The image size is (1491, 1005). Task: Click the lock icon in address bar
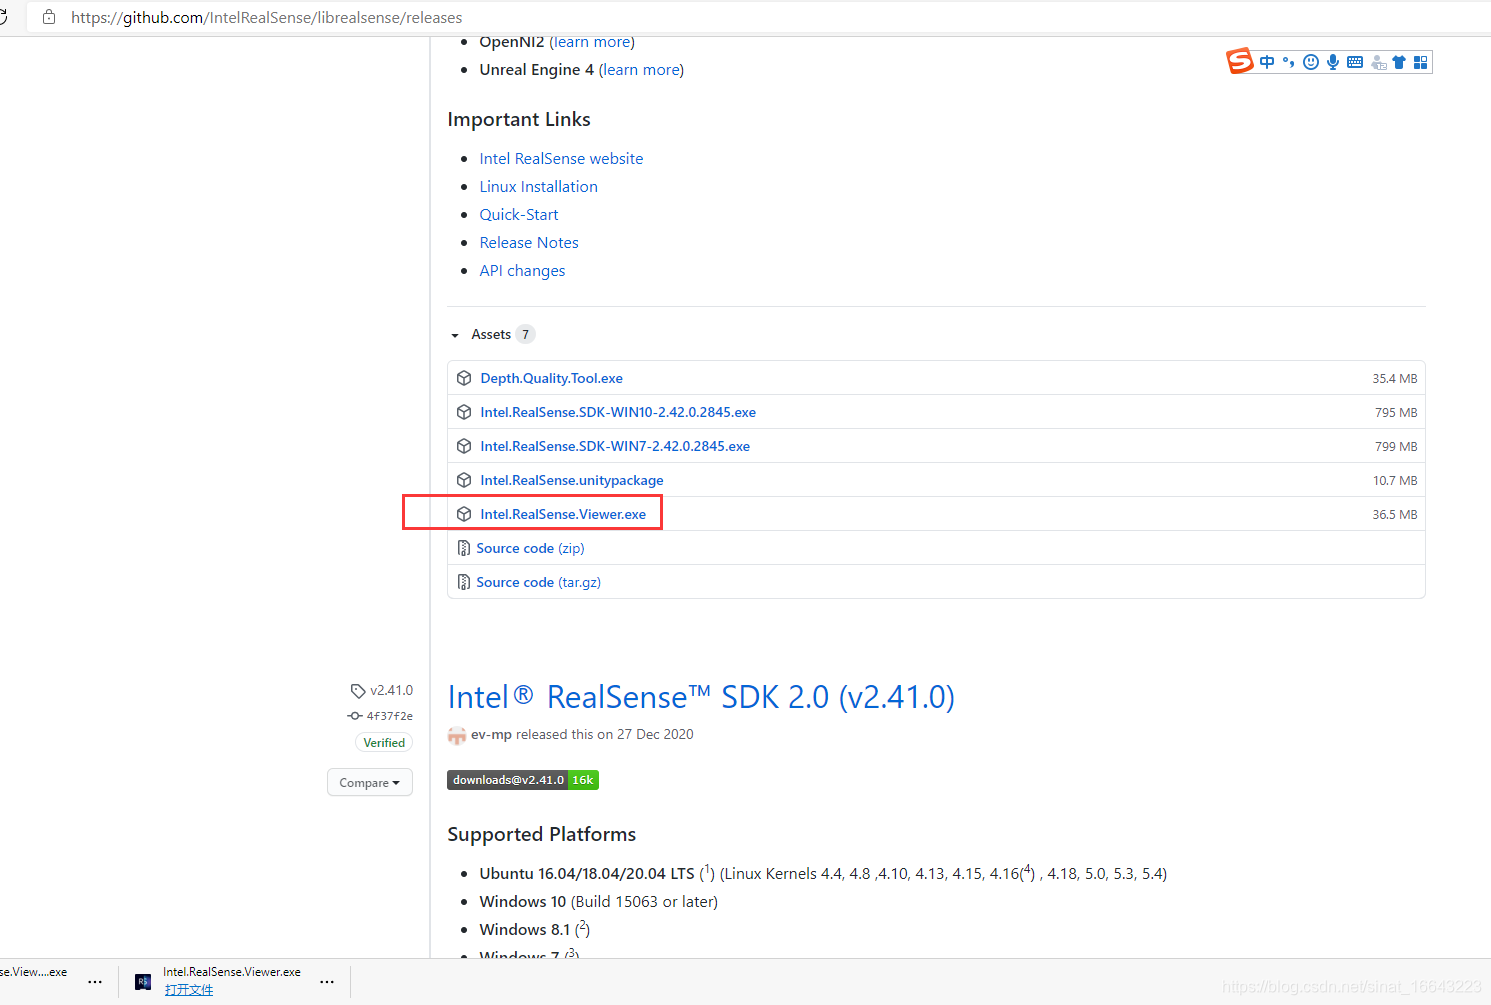tap(49, 17)
